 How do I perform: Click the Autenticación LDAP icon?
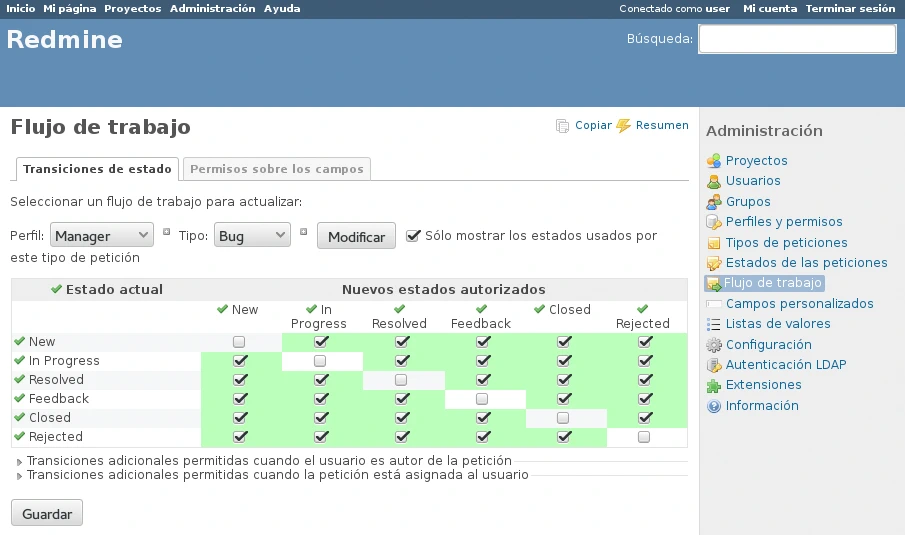tap(713, 365)
